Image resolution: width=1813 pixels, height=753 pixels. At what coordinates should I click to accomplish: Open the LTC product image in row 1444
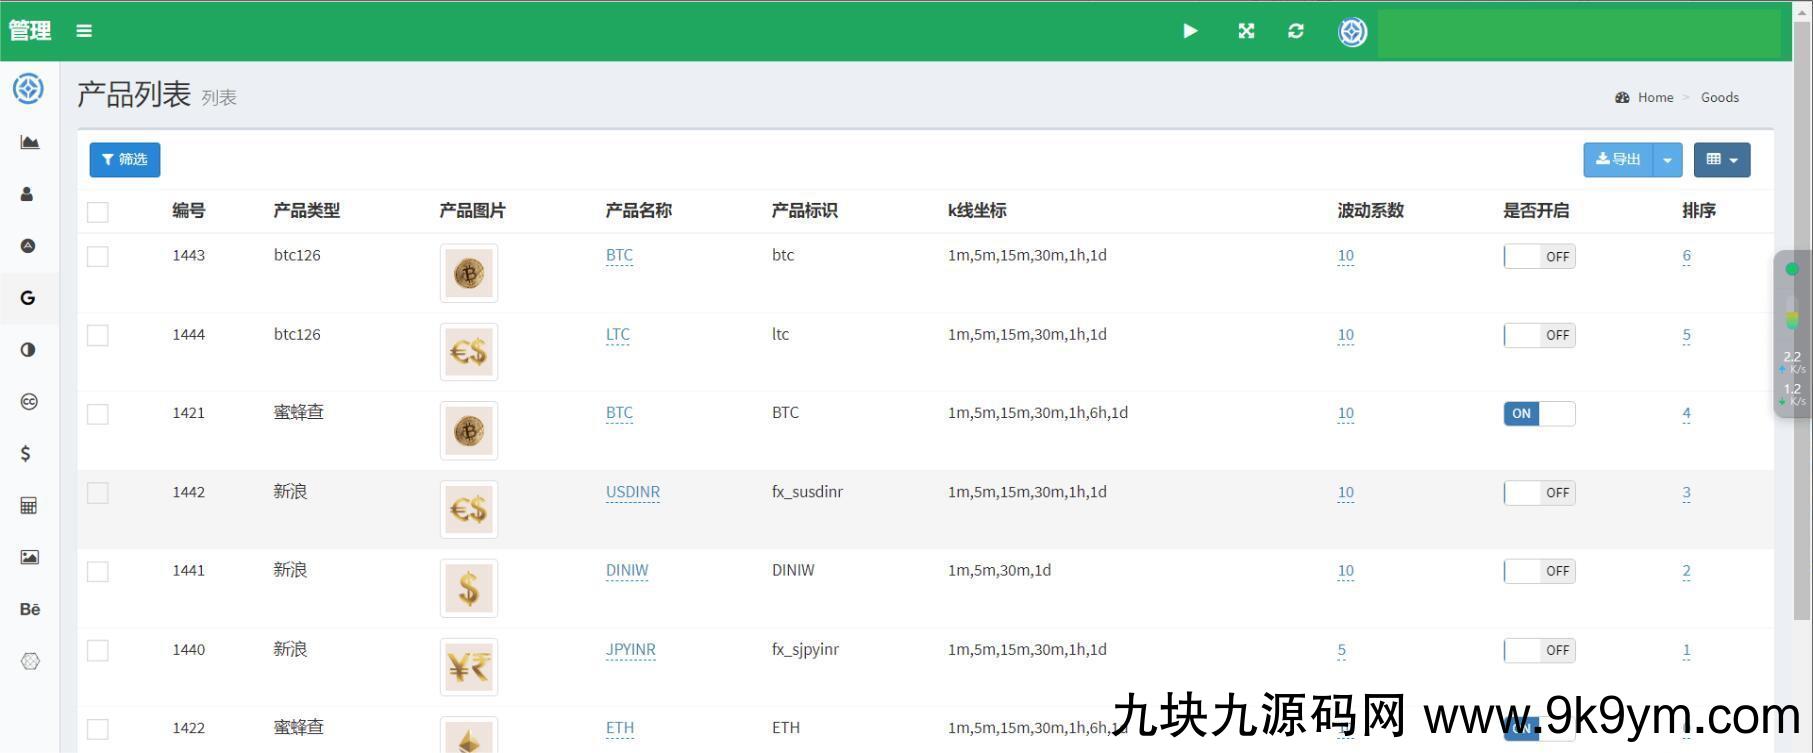469,352
